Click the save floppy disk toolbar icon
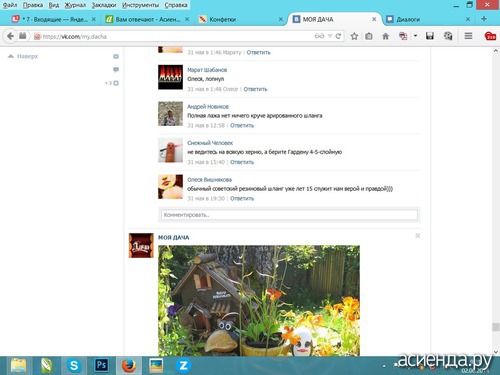Screen dimensions: 500x375 pos(430,36)
